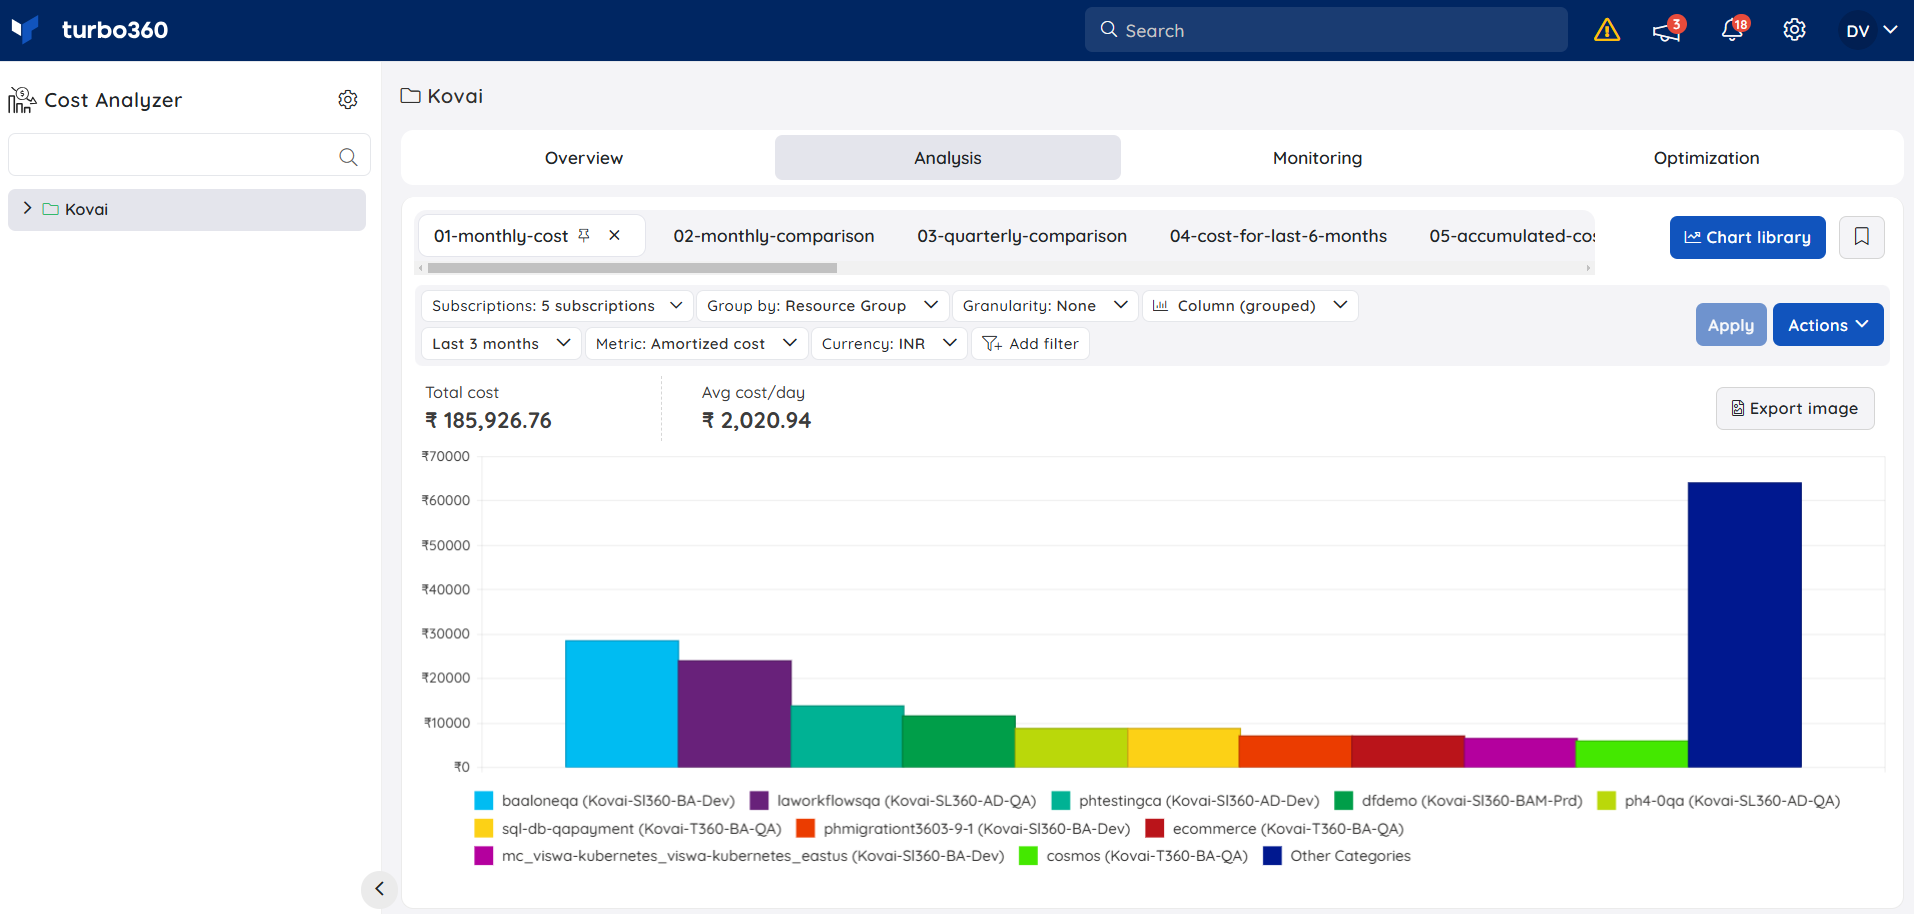
Task: Click Total cost value ₹ 185,926.76
Action: point(488,420)
